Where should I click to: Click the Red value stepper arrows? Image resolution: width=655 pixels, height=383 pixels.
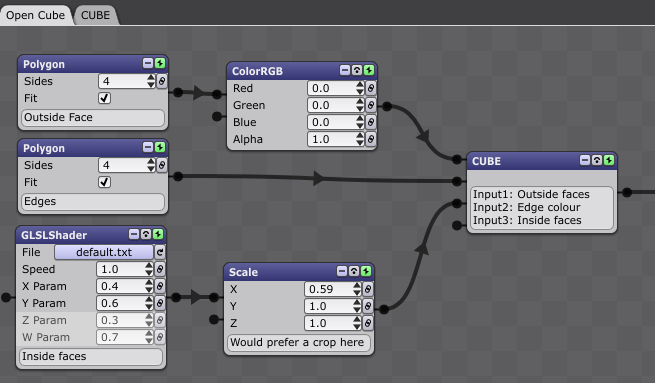pyautogui.click(x=360, y=88)
